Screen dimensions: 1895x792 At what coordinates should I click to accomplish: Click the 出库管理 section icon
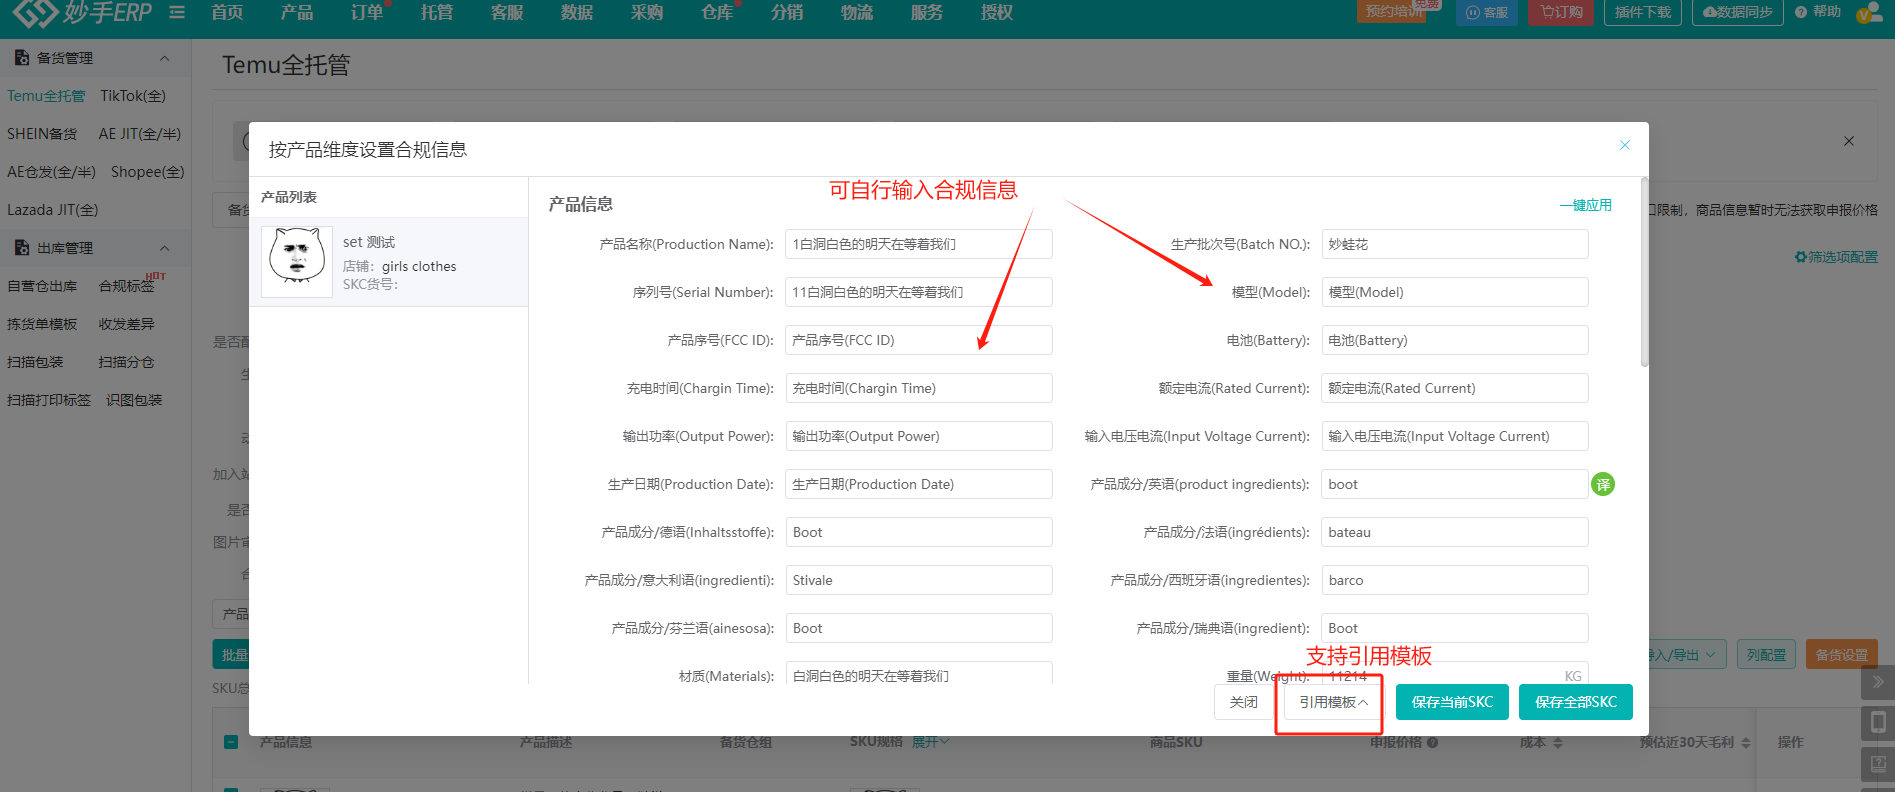tap(21, 248)
